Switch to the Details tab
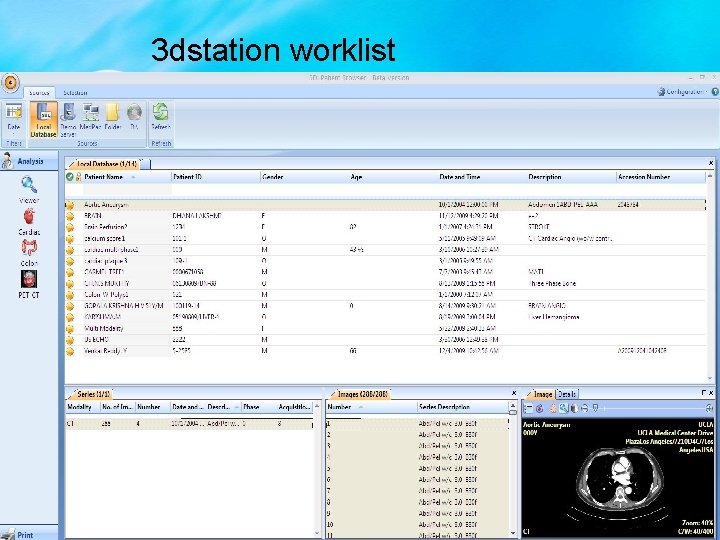 click(x=567, y=394)
